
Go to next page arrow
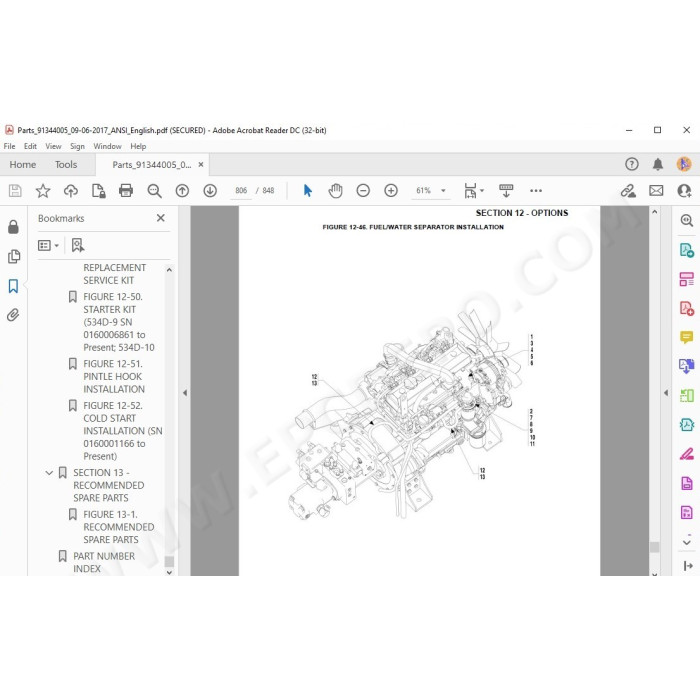point(210,191)
